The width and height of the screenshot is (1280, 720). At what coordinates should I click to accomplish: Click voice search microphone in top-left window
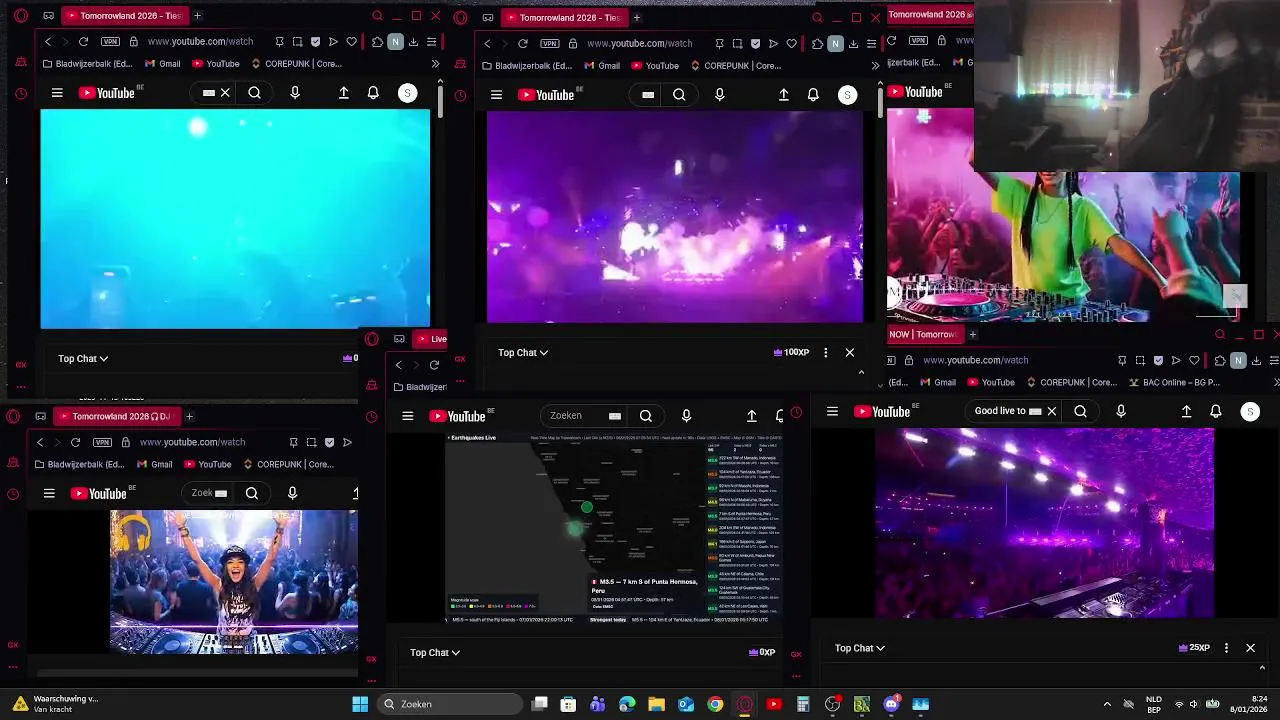click(294, 93)
